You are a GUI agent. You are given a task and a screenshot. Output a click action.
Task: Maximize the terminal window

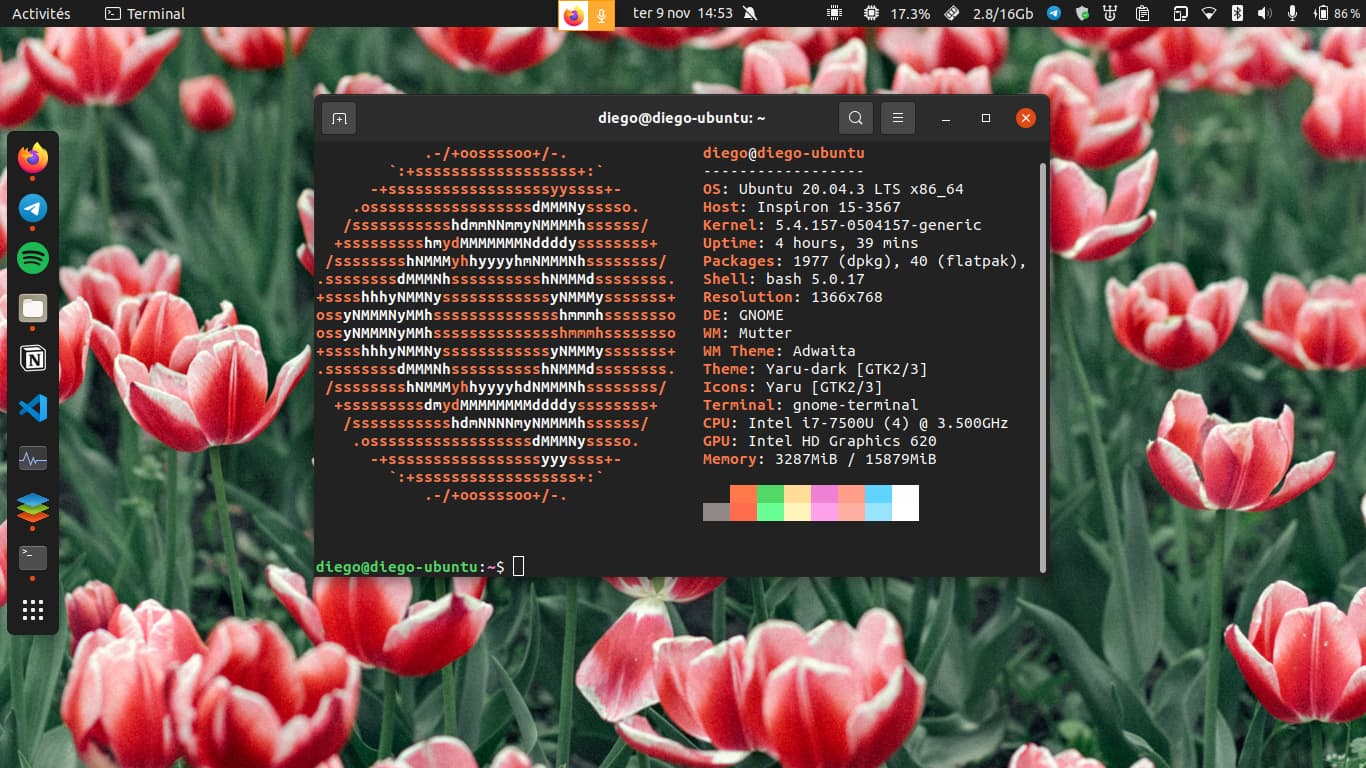point(986,118)
